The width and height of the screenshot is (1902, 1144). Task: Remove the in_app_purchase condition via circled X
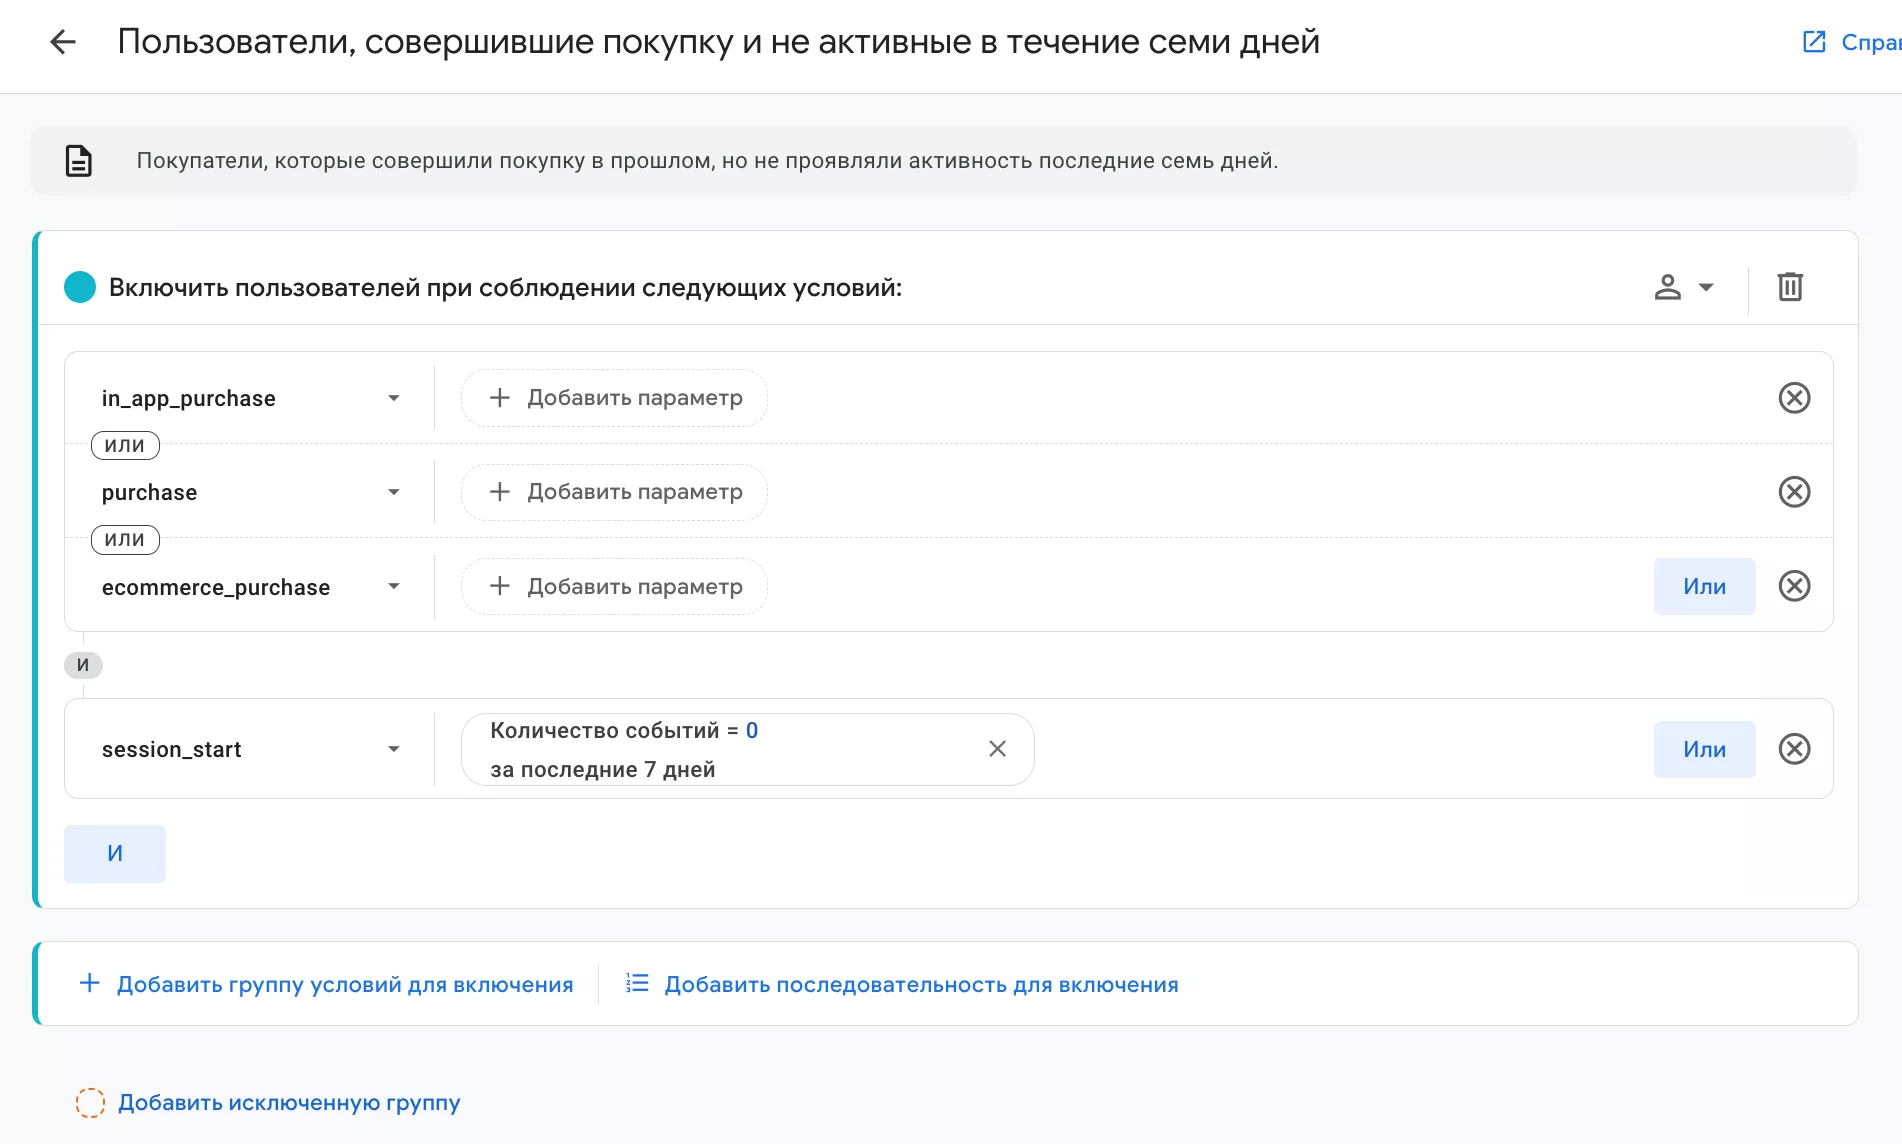1794,397
